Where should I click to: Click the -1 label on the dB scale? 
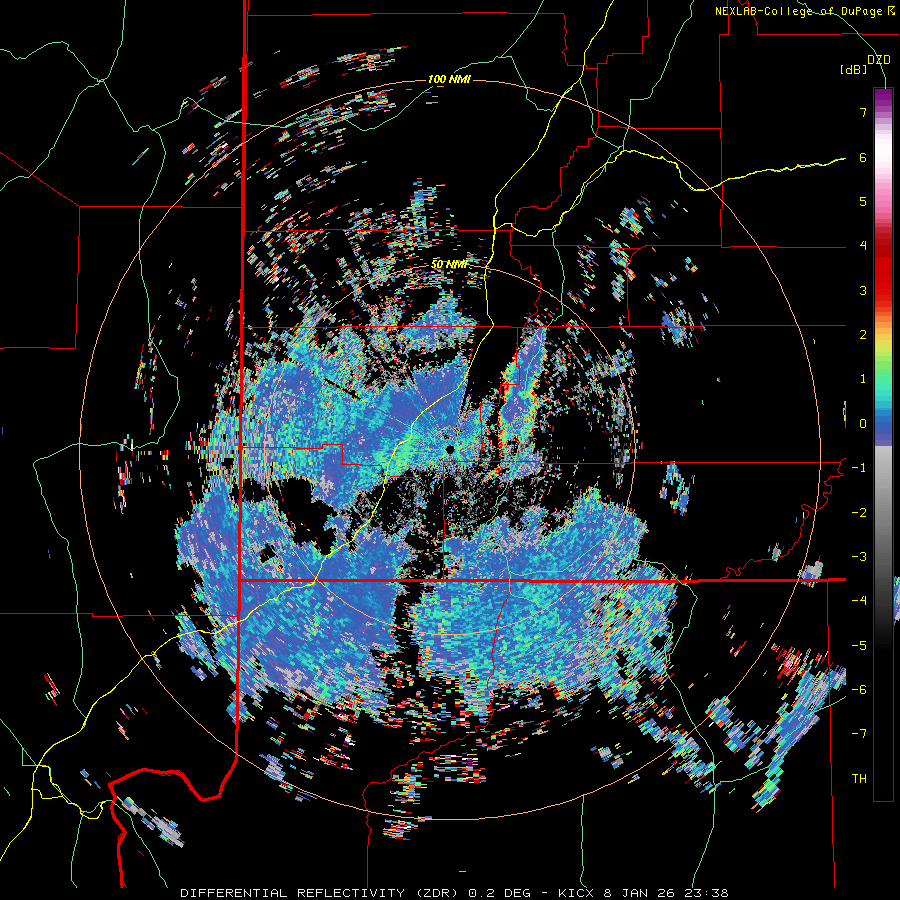coord(859,468)
